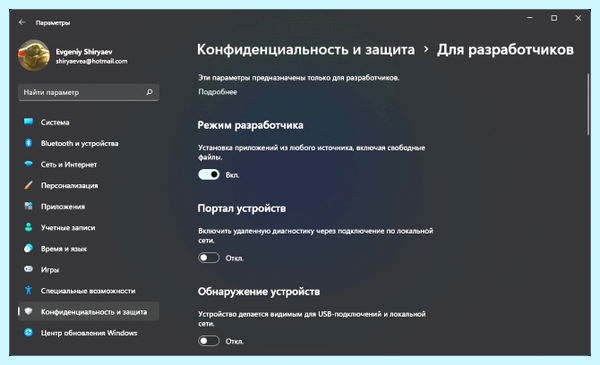
Task: Select Конфиденциальность и защита in sidebar
Action: pos(89,311)
